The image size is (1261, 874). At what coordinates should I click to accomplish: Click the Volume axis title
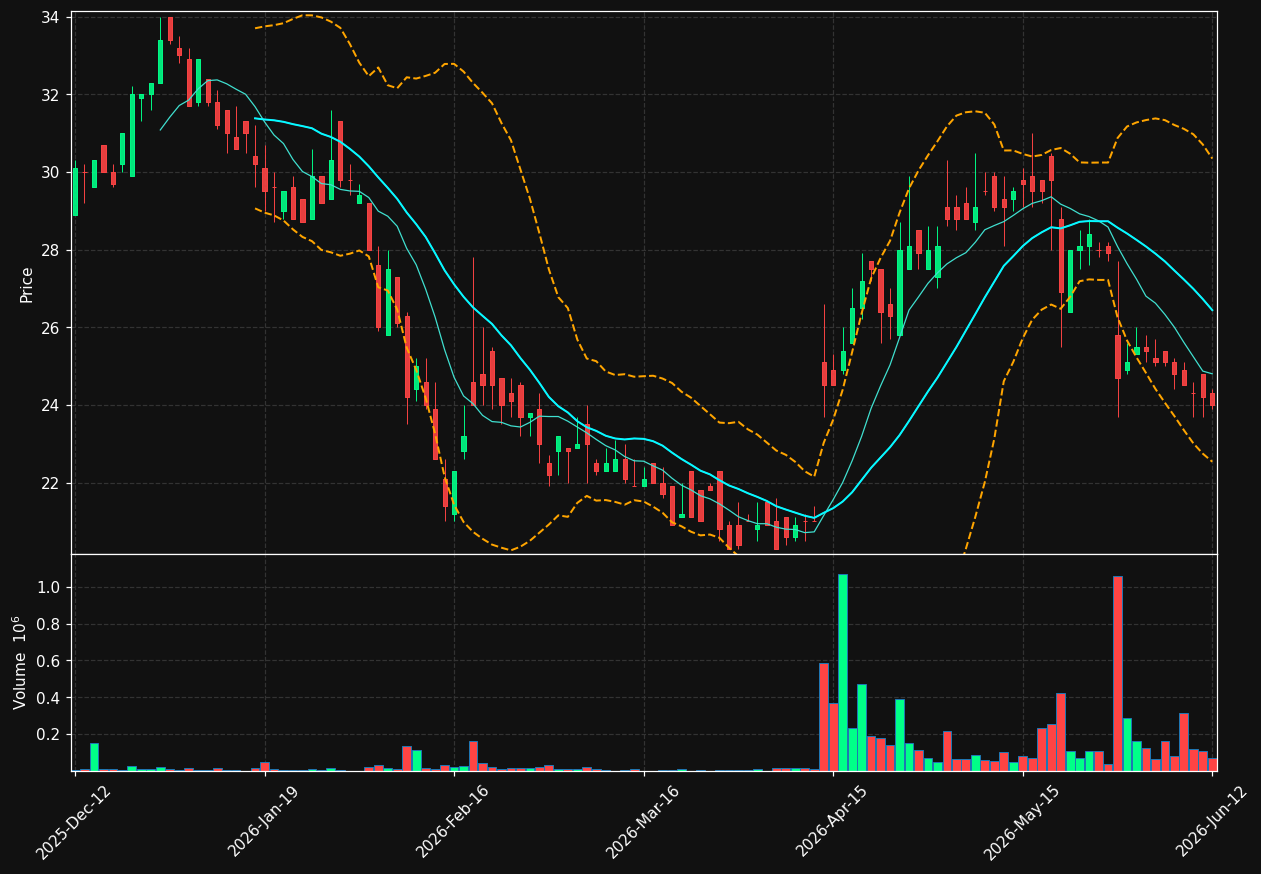(20, 662)
